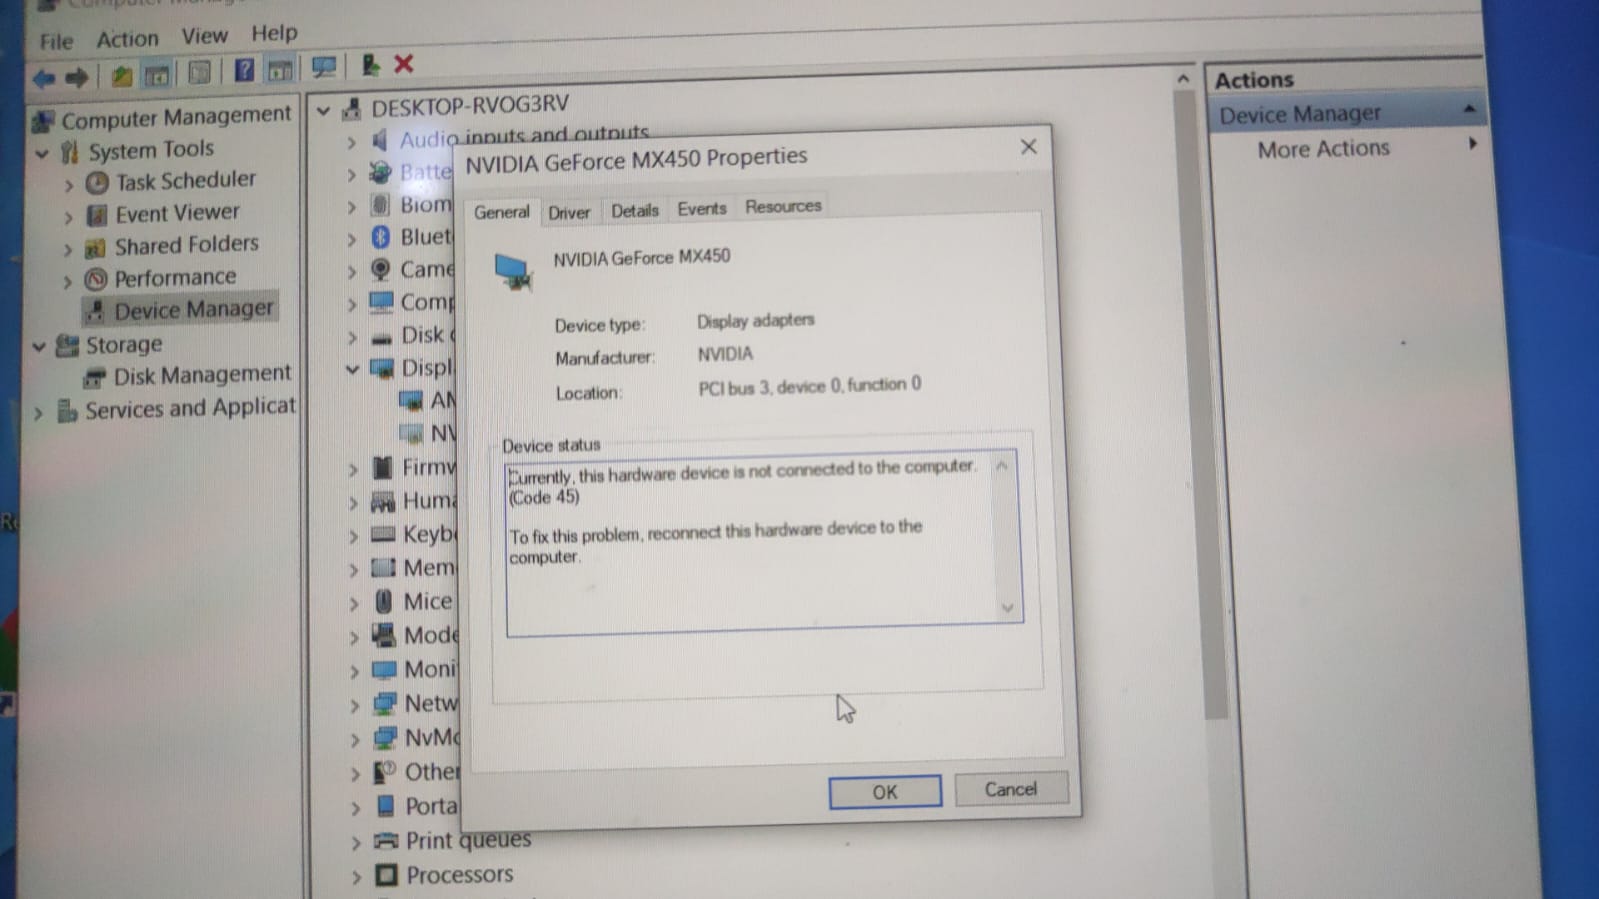Screen dimensions: 1599x899
Task: Toggle the Show/Hide Action Pane toolbar icon
Action: (280, 70)
